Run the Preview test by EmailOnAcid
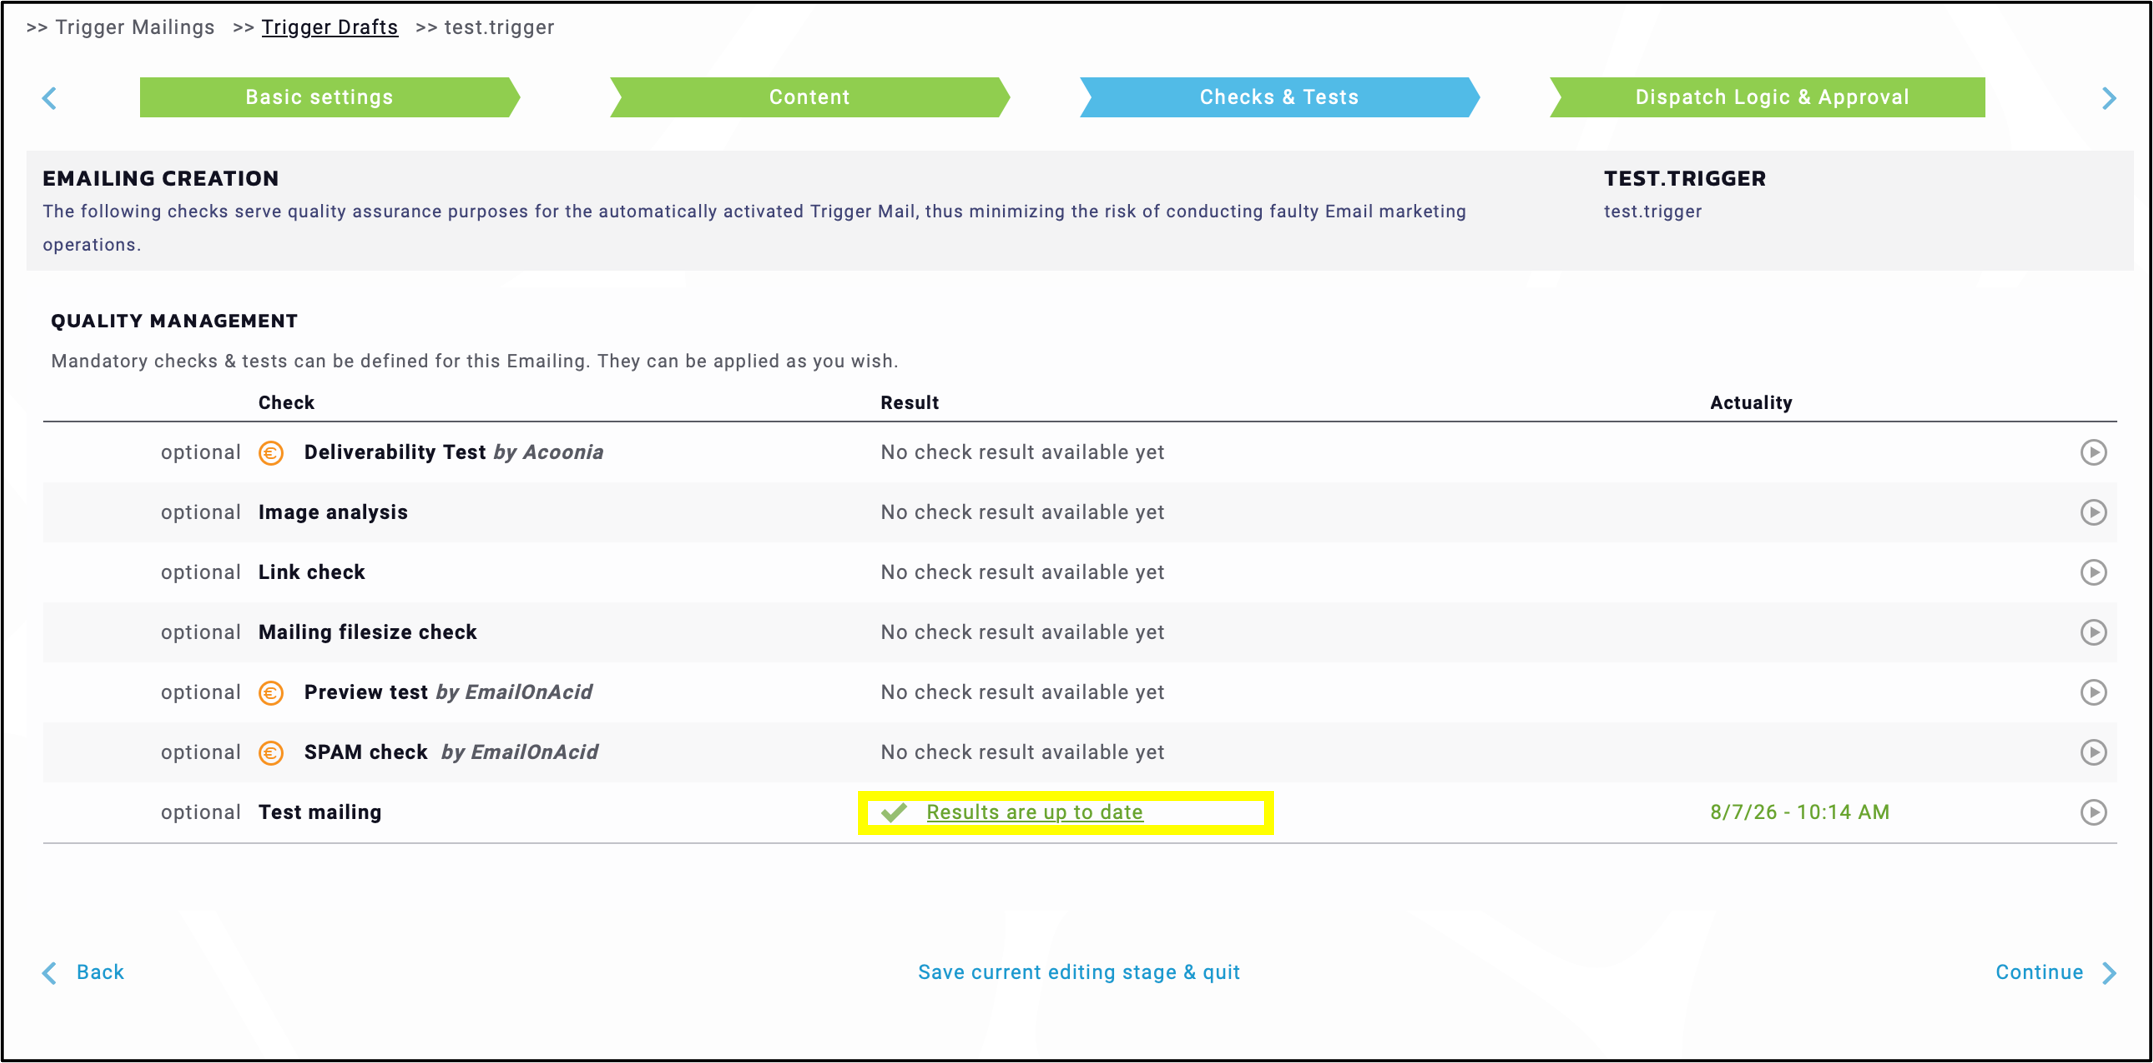The height and width of the screenshot is (1063, 2153). (x=2093, y=692)
